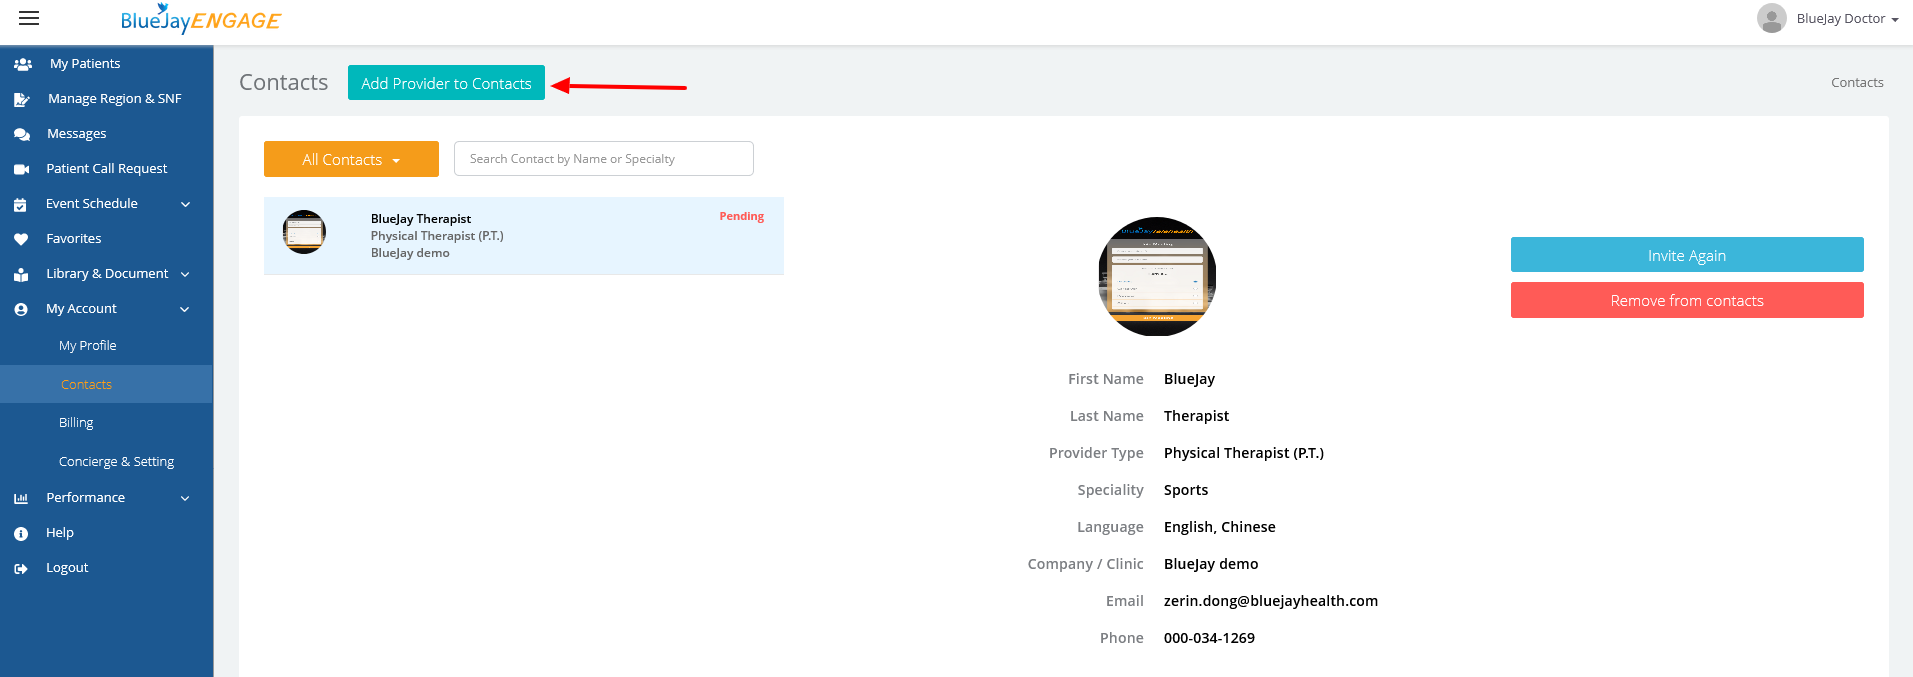Open Help menu item
This screenshot has width=1913, height=677.
[59, 532]
